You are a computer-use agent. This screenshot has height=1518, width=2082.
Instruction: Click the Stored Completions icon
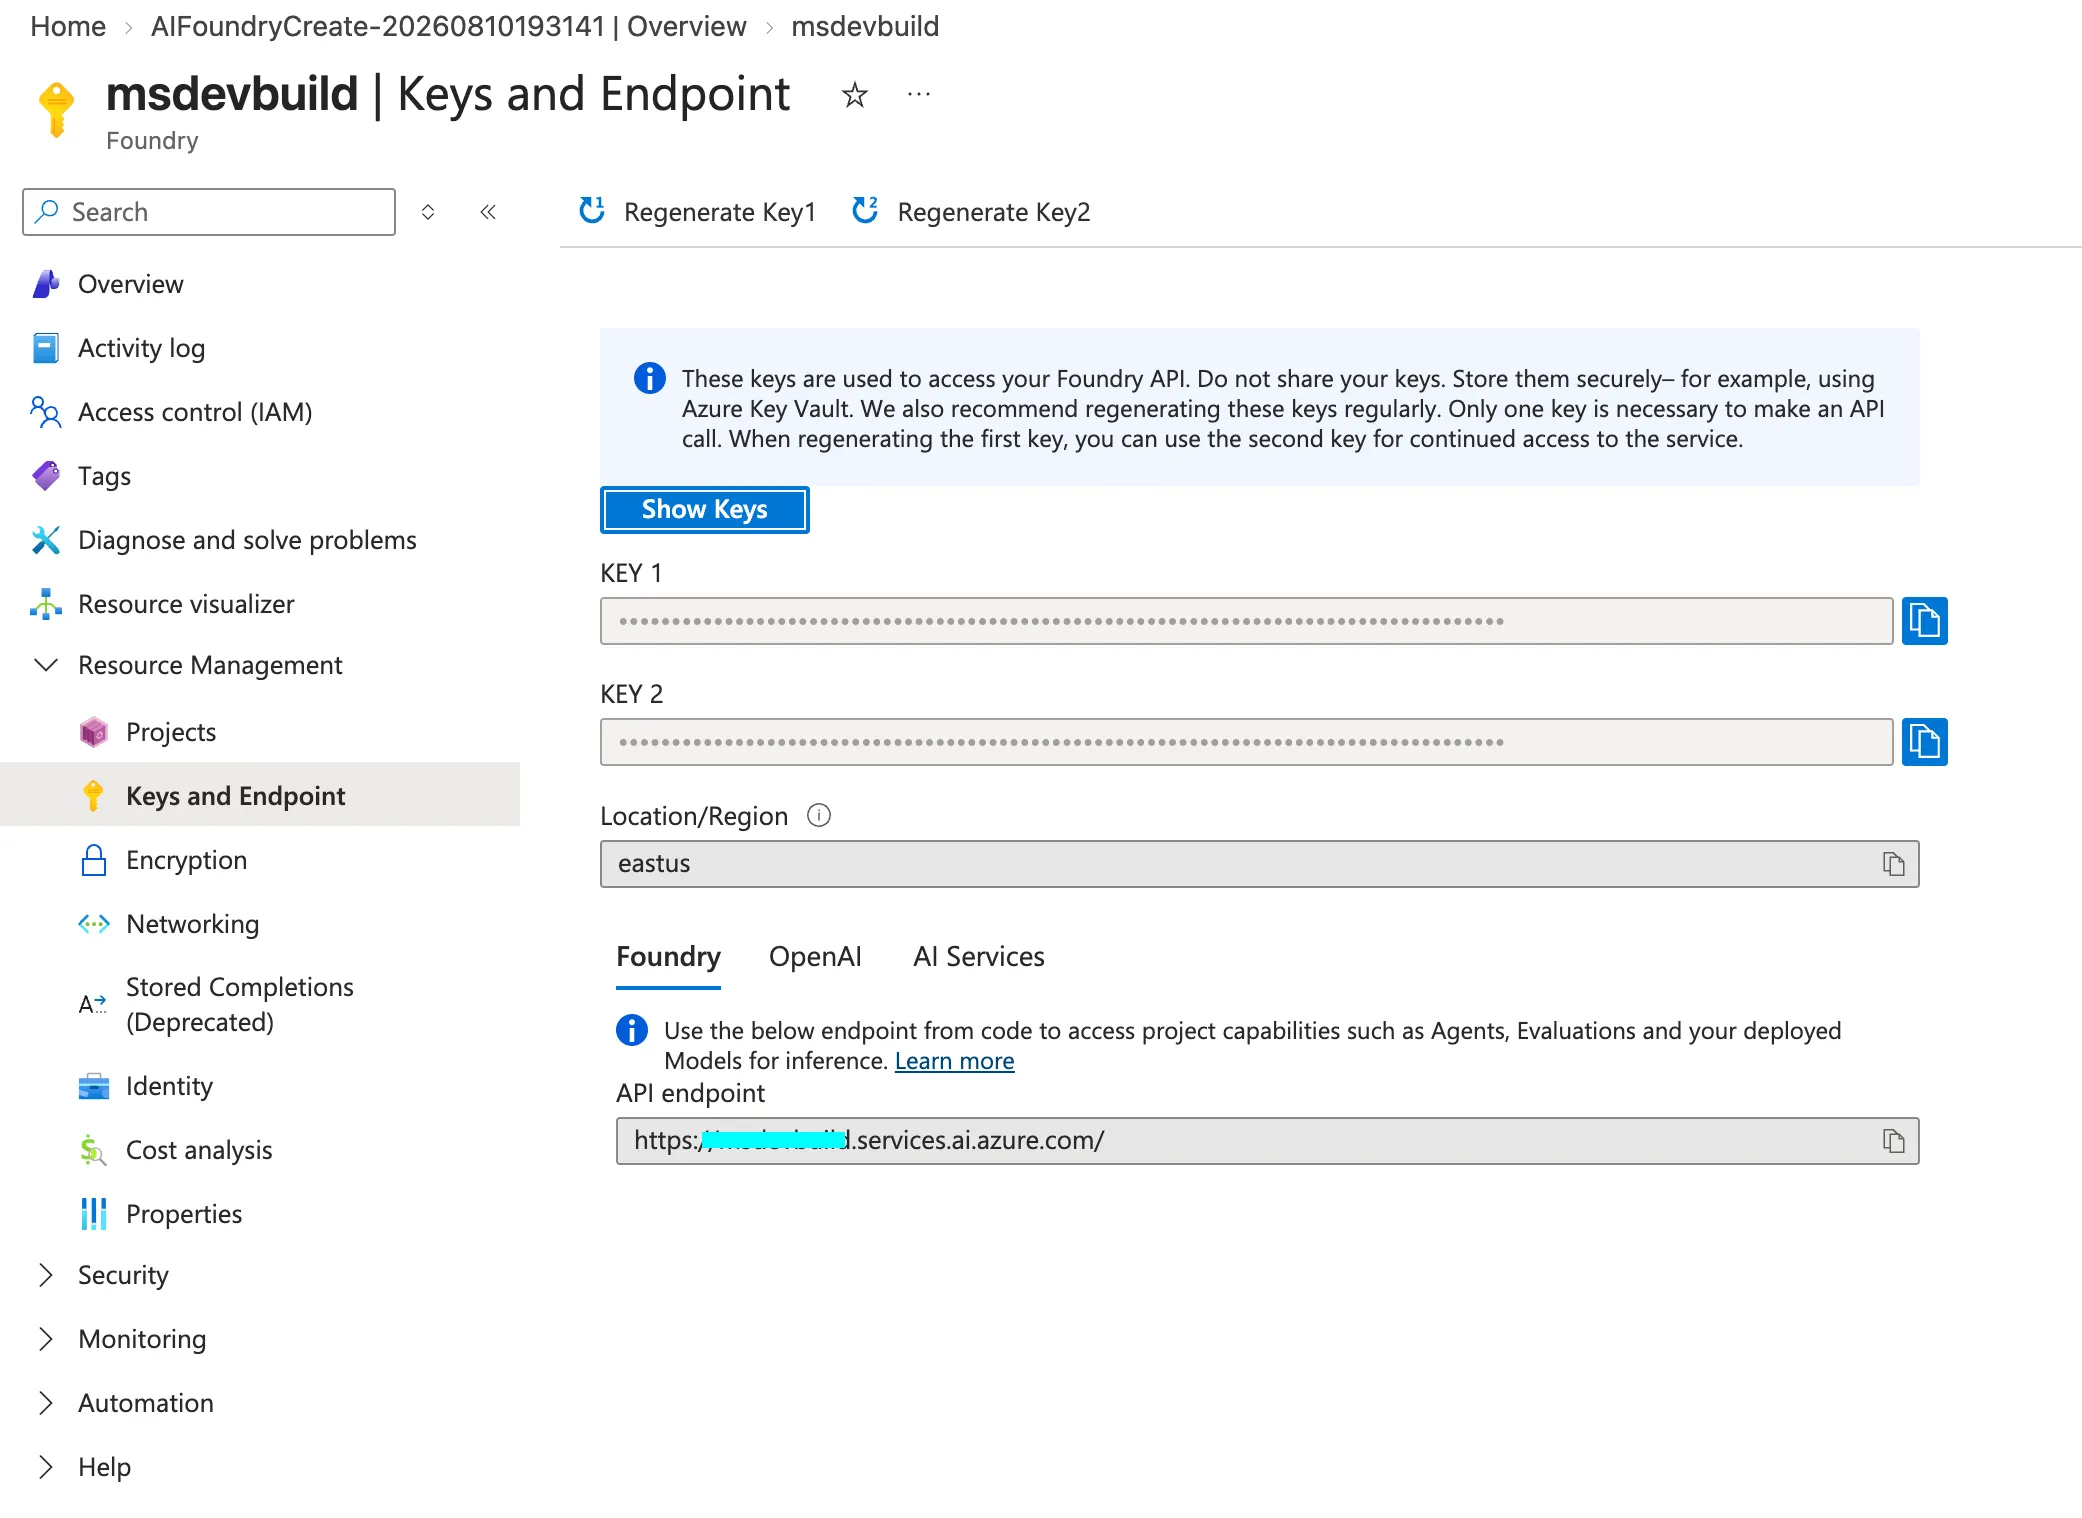93,1004
